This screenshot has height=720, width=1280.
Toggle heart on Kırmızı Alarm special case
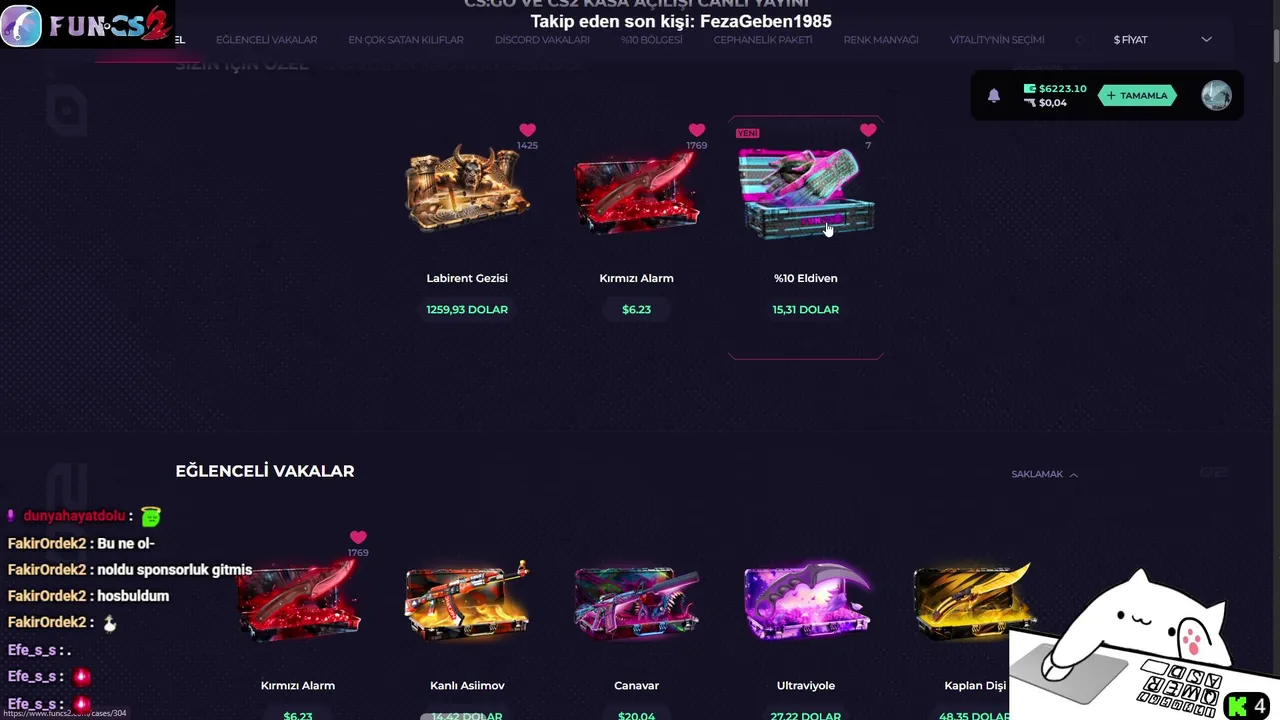pyautogui.click(x=696, y=130)
